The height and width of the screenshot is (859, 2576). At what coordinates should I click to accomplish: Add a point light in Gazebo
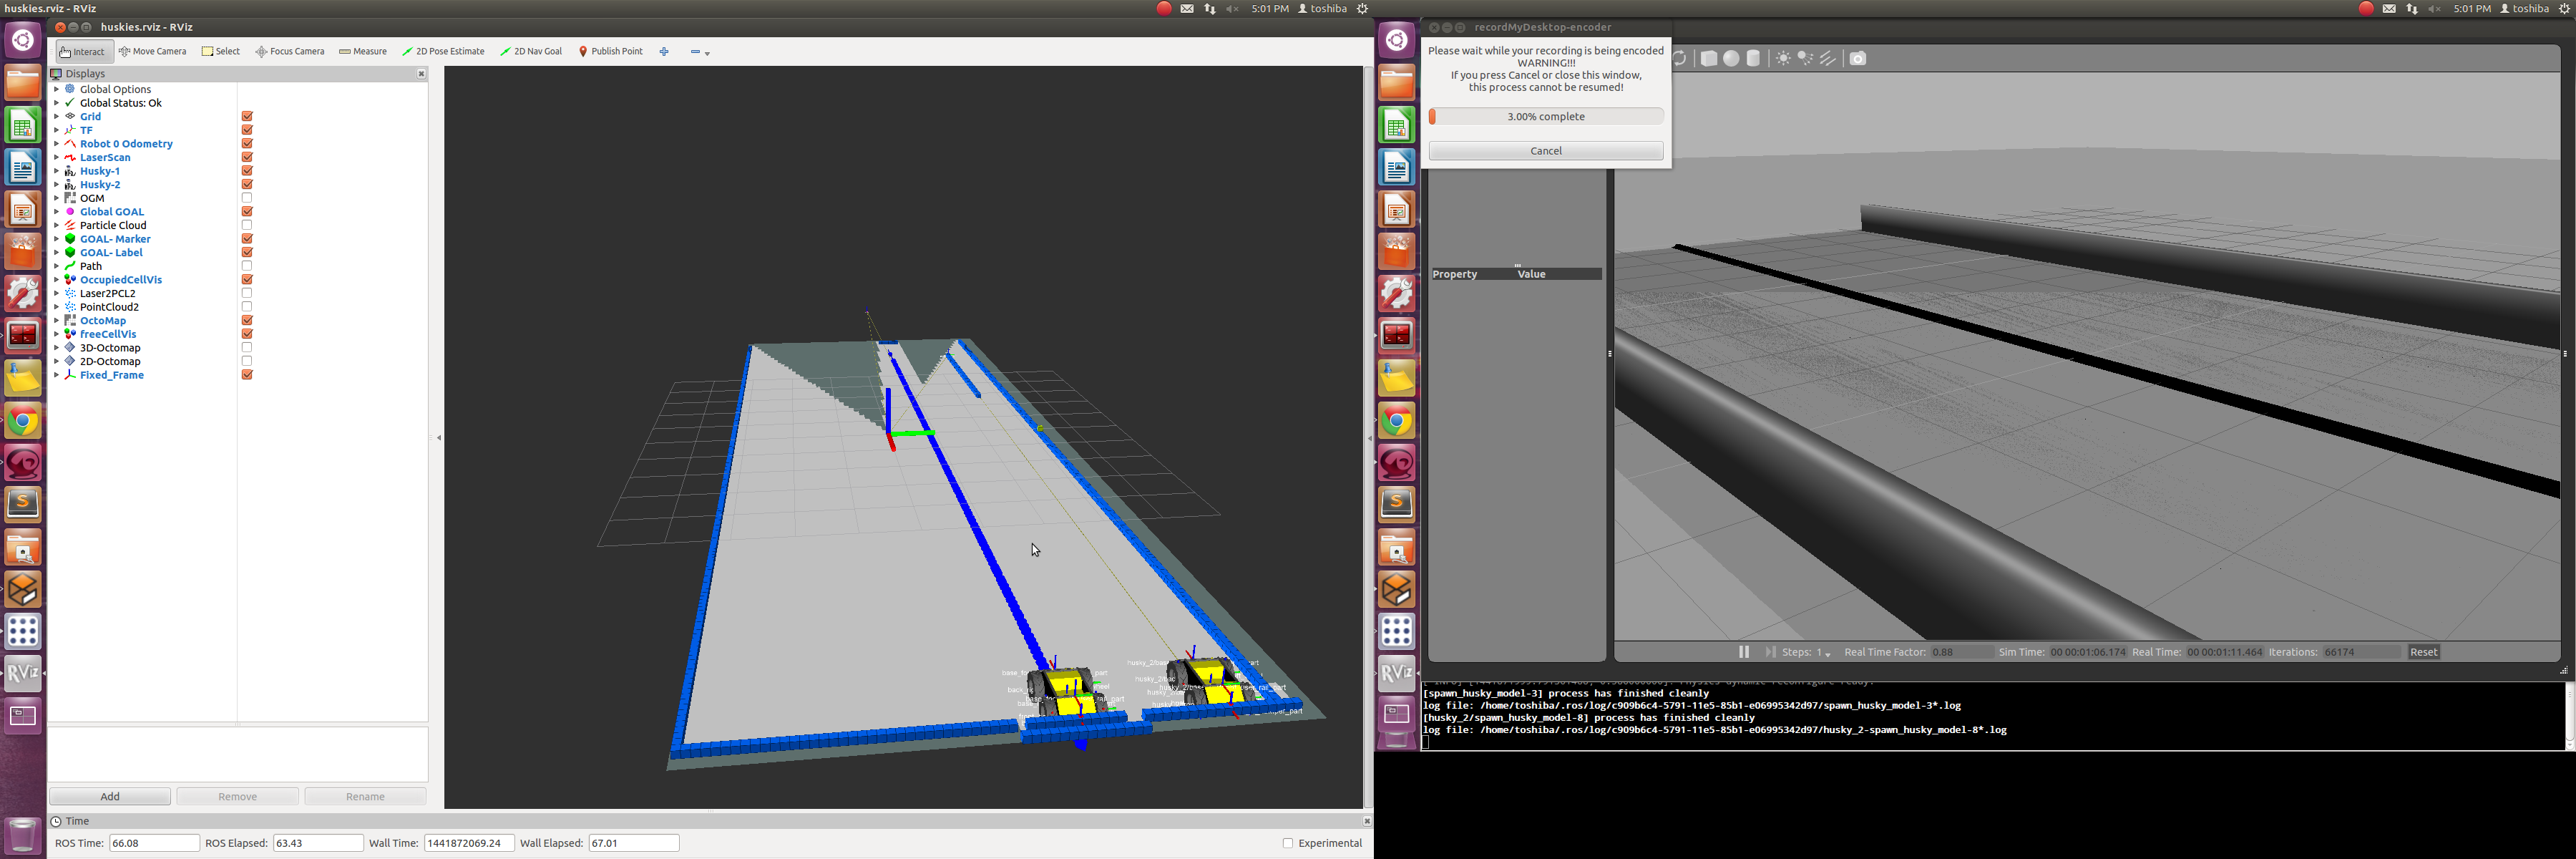1783,59
